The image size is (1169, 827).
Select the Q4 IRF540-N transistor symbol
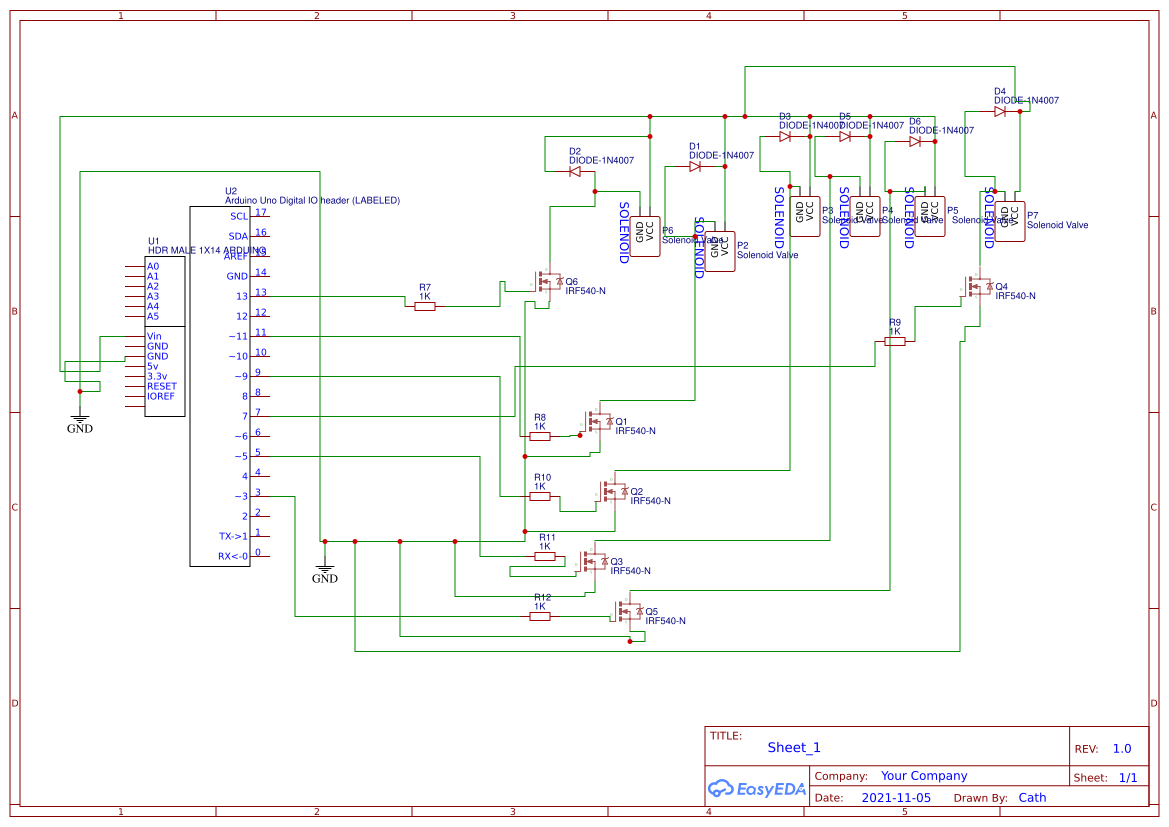[x=978, y=288]
